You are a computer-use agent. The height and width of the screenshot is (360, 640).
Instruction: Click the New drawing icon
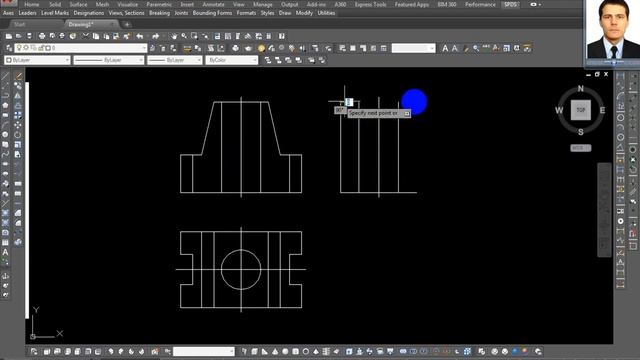tap(9, 36)
